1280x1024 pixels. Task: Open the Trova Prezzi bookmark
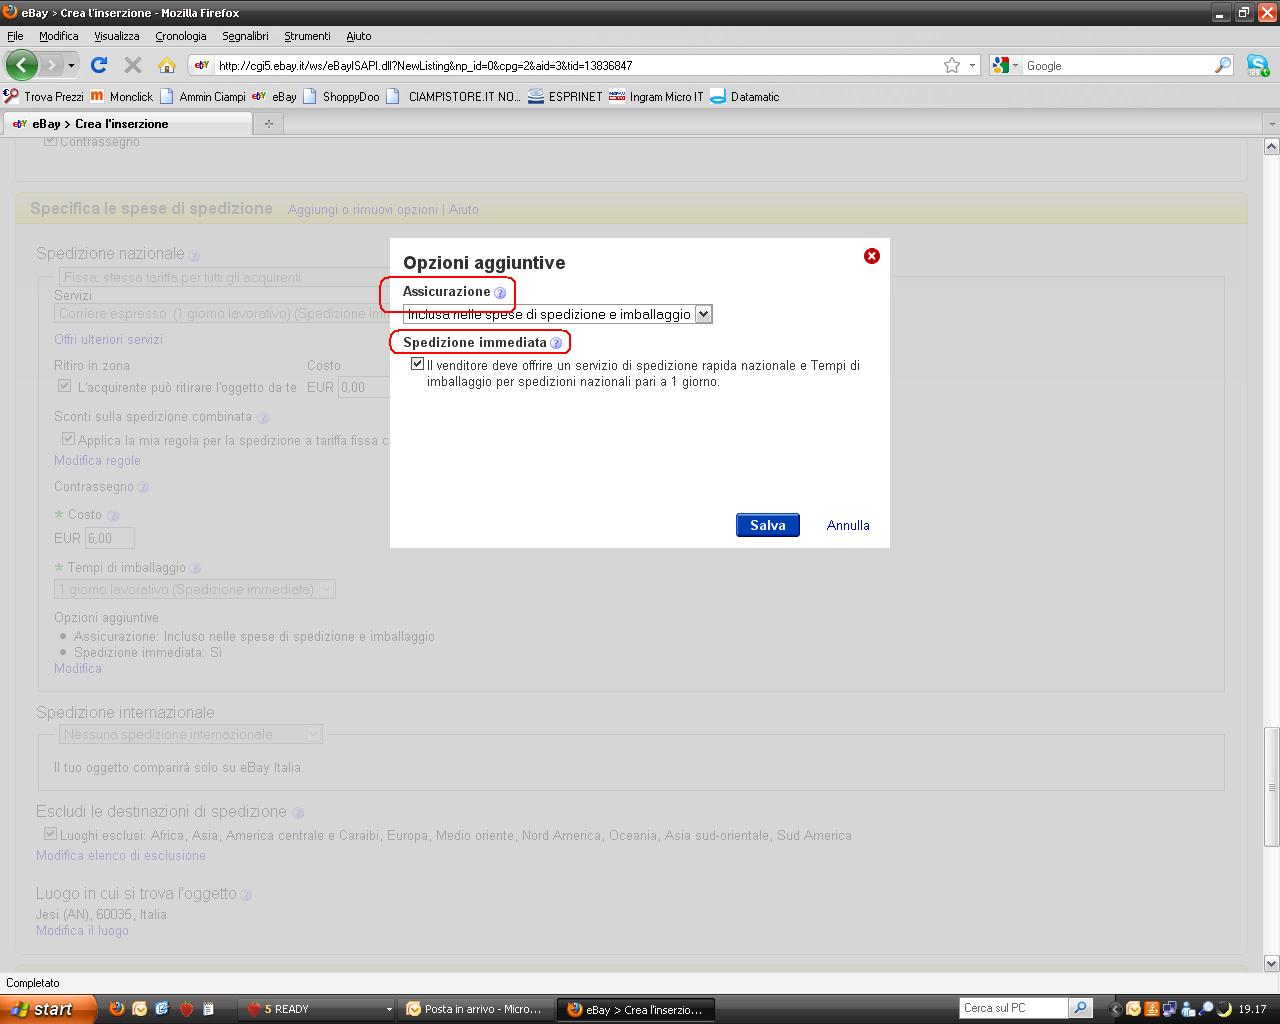coord(44,97)
